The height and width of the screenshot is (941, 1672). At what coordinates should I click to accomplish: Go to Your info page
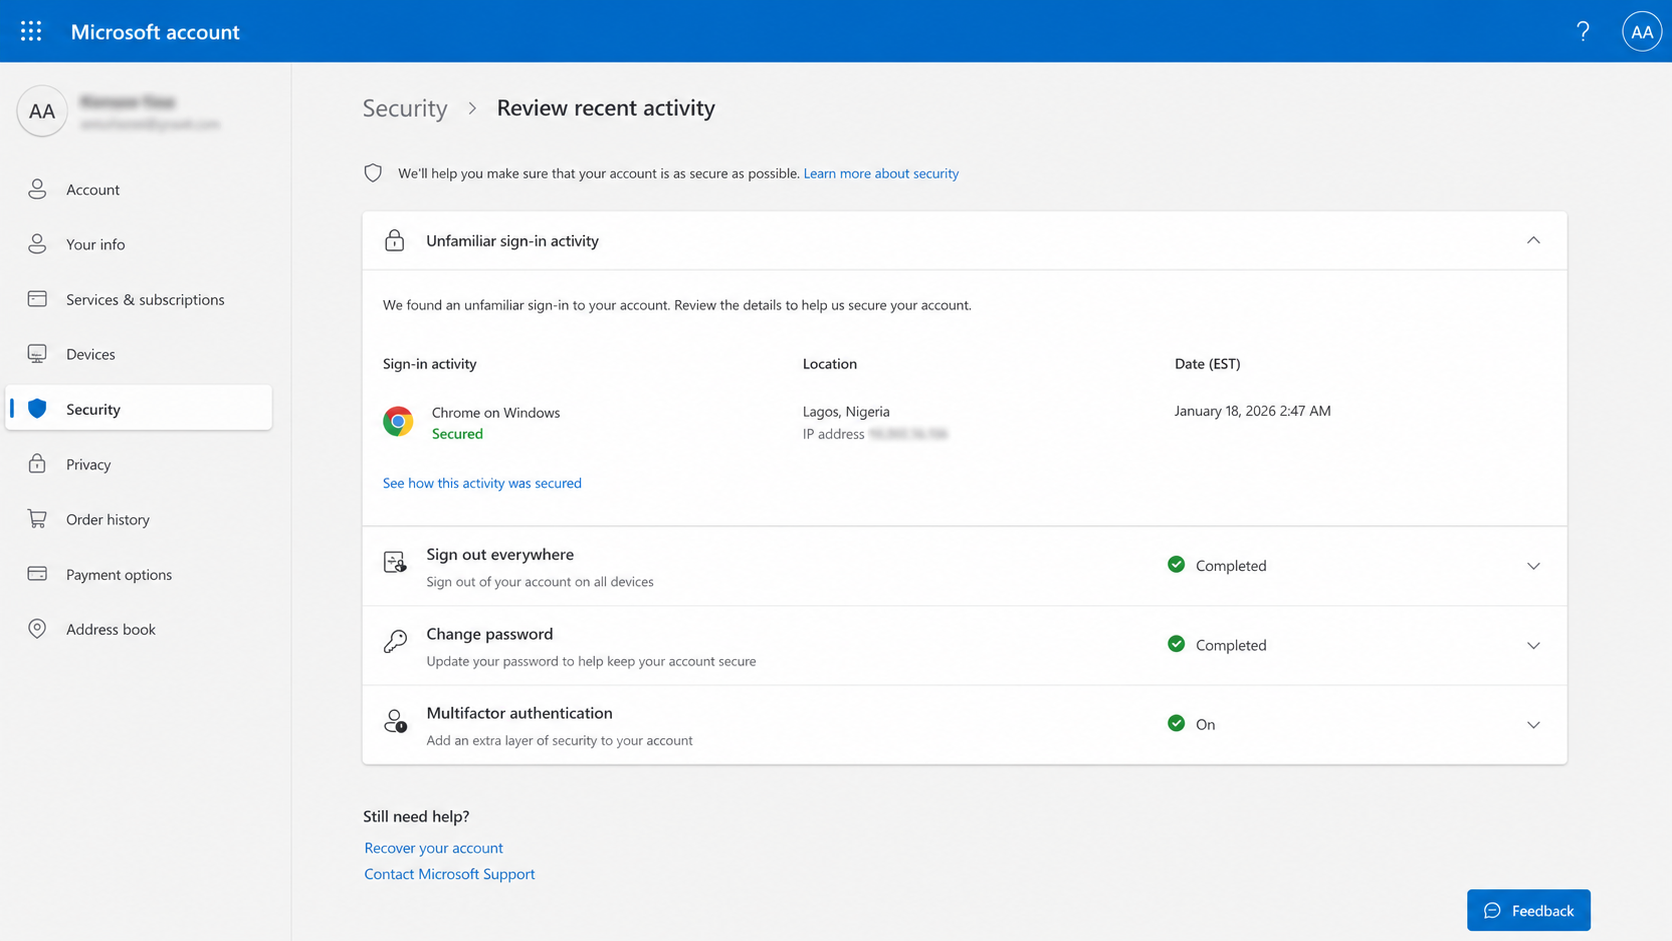click(x=139, y=244)
